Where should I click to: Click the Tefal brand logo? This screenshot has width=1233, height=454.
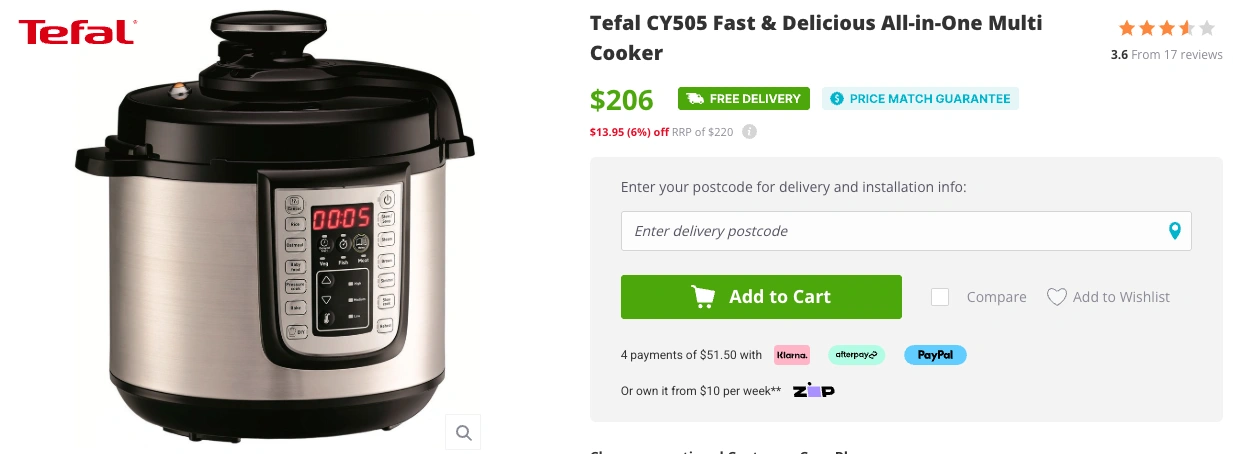coord(76,32)
